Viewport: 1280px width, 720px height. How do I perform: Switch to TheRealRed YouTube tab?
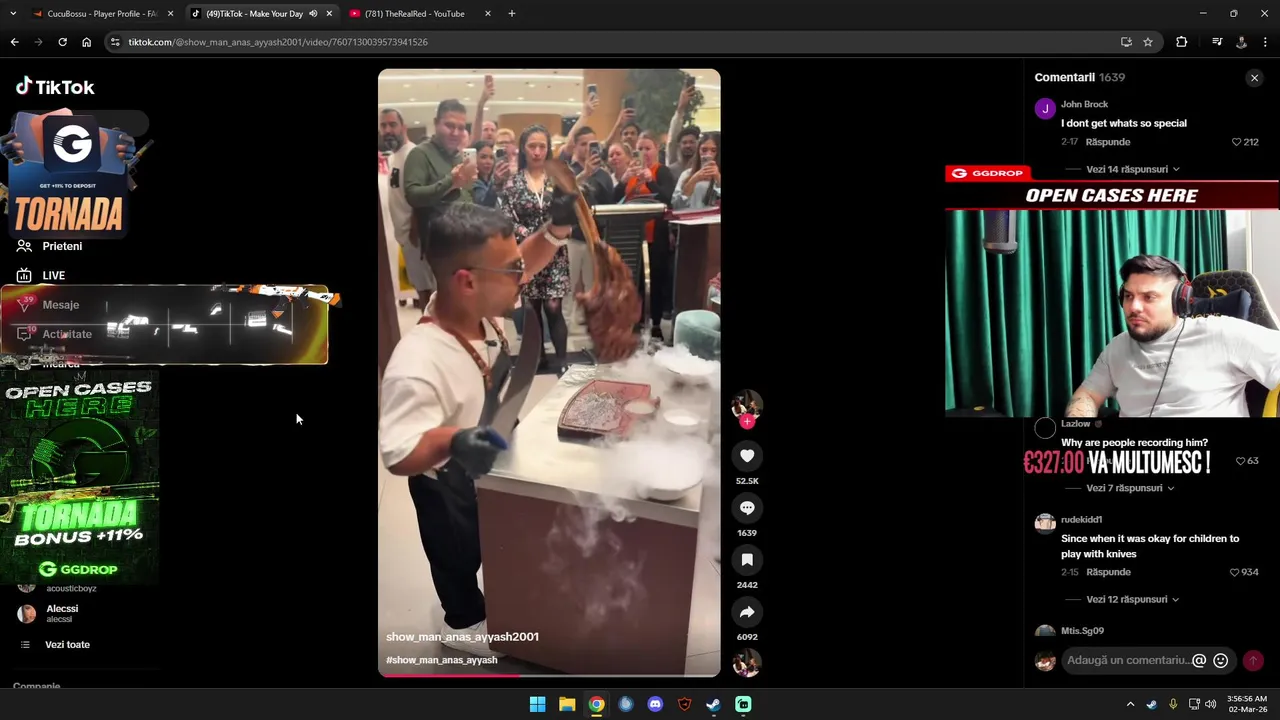pyautogui.click(x=414, y=14)
